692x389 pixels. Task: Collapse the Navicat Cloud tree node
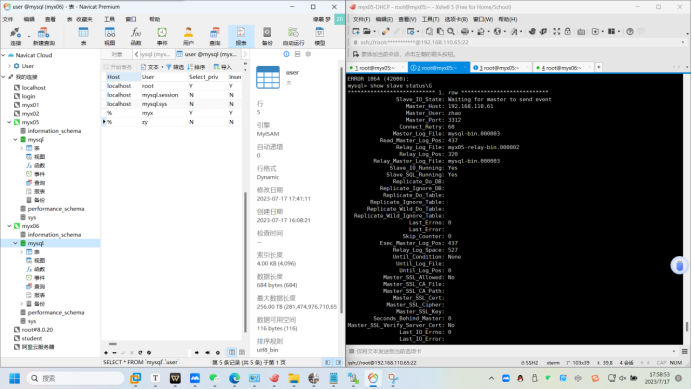[4, 55]
